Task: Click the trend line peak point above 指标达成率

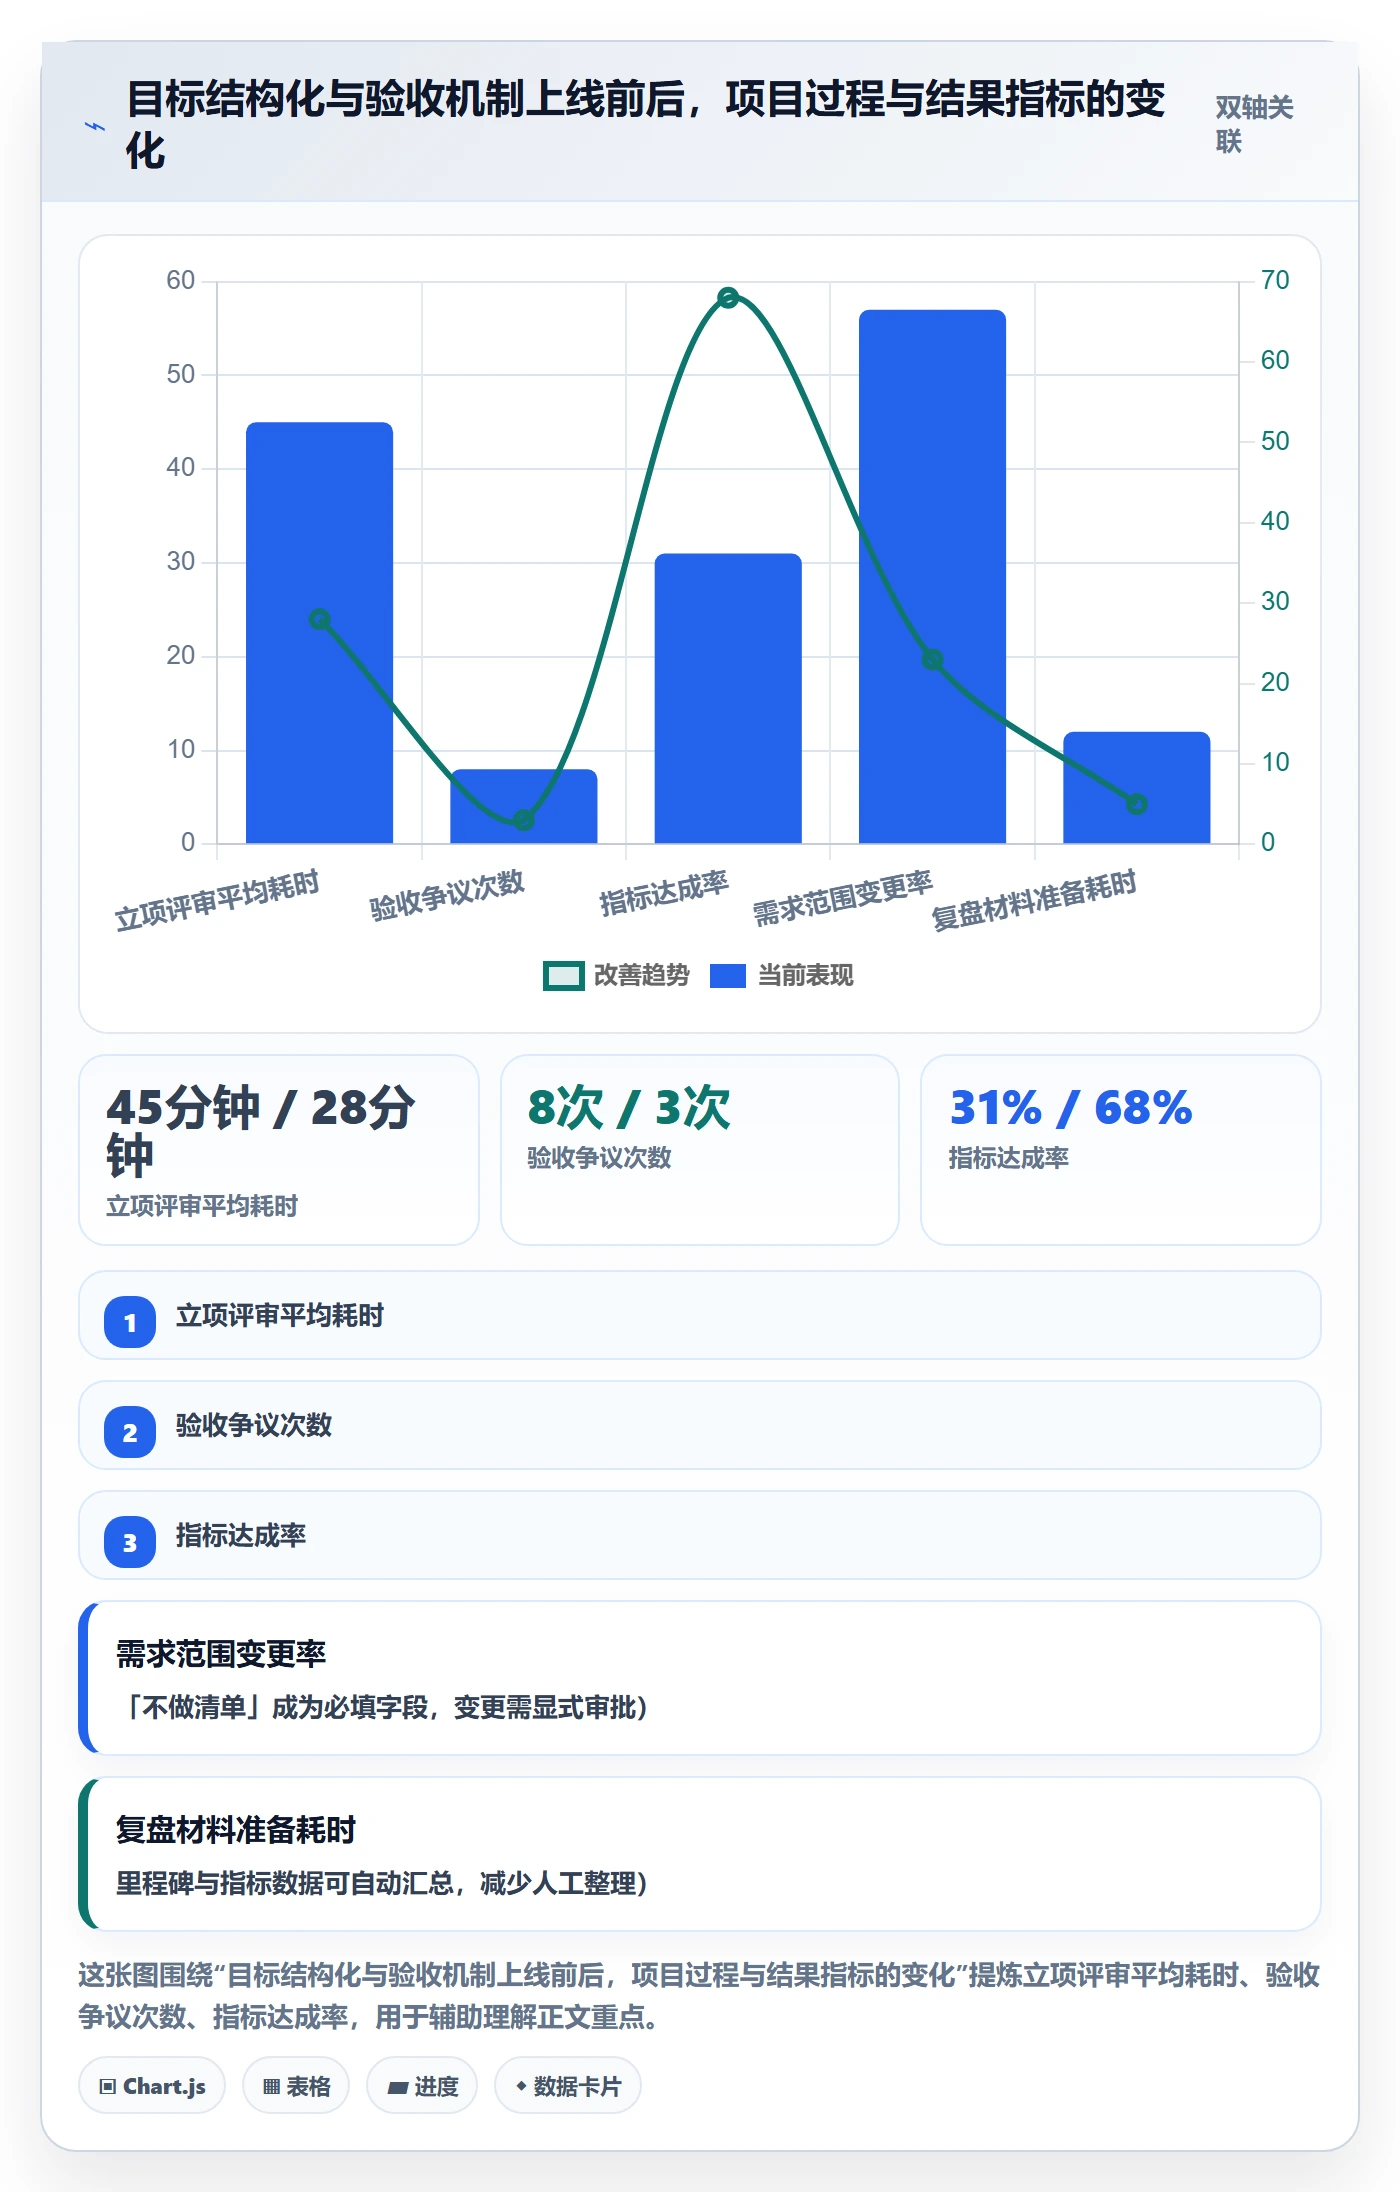Action: click(x=728, y=298)
